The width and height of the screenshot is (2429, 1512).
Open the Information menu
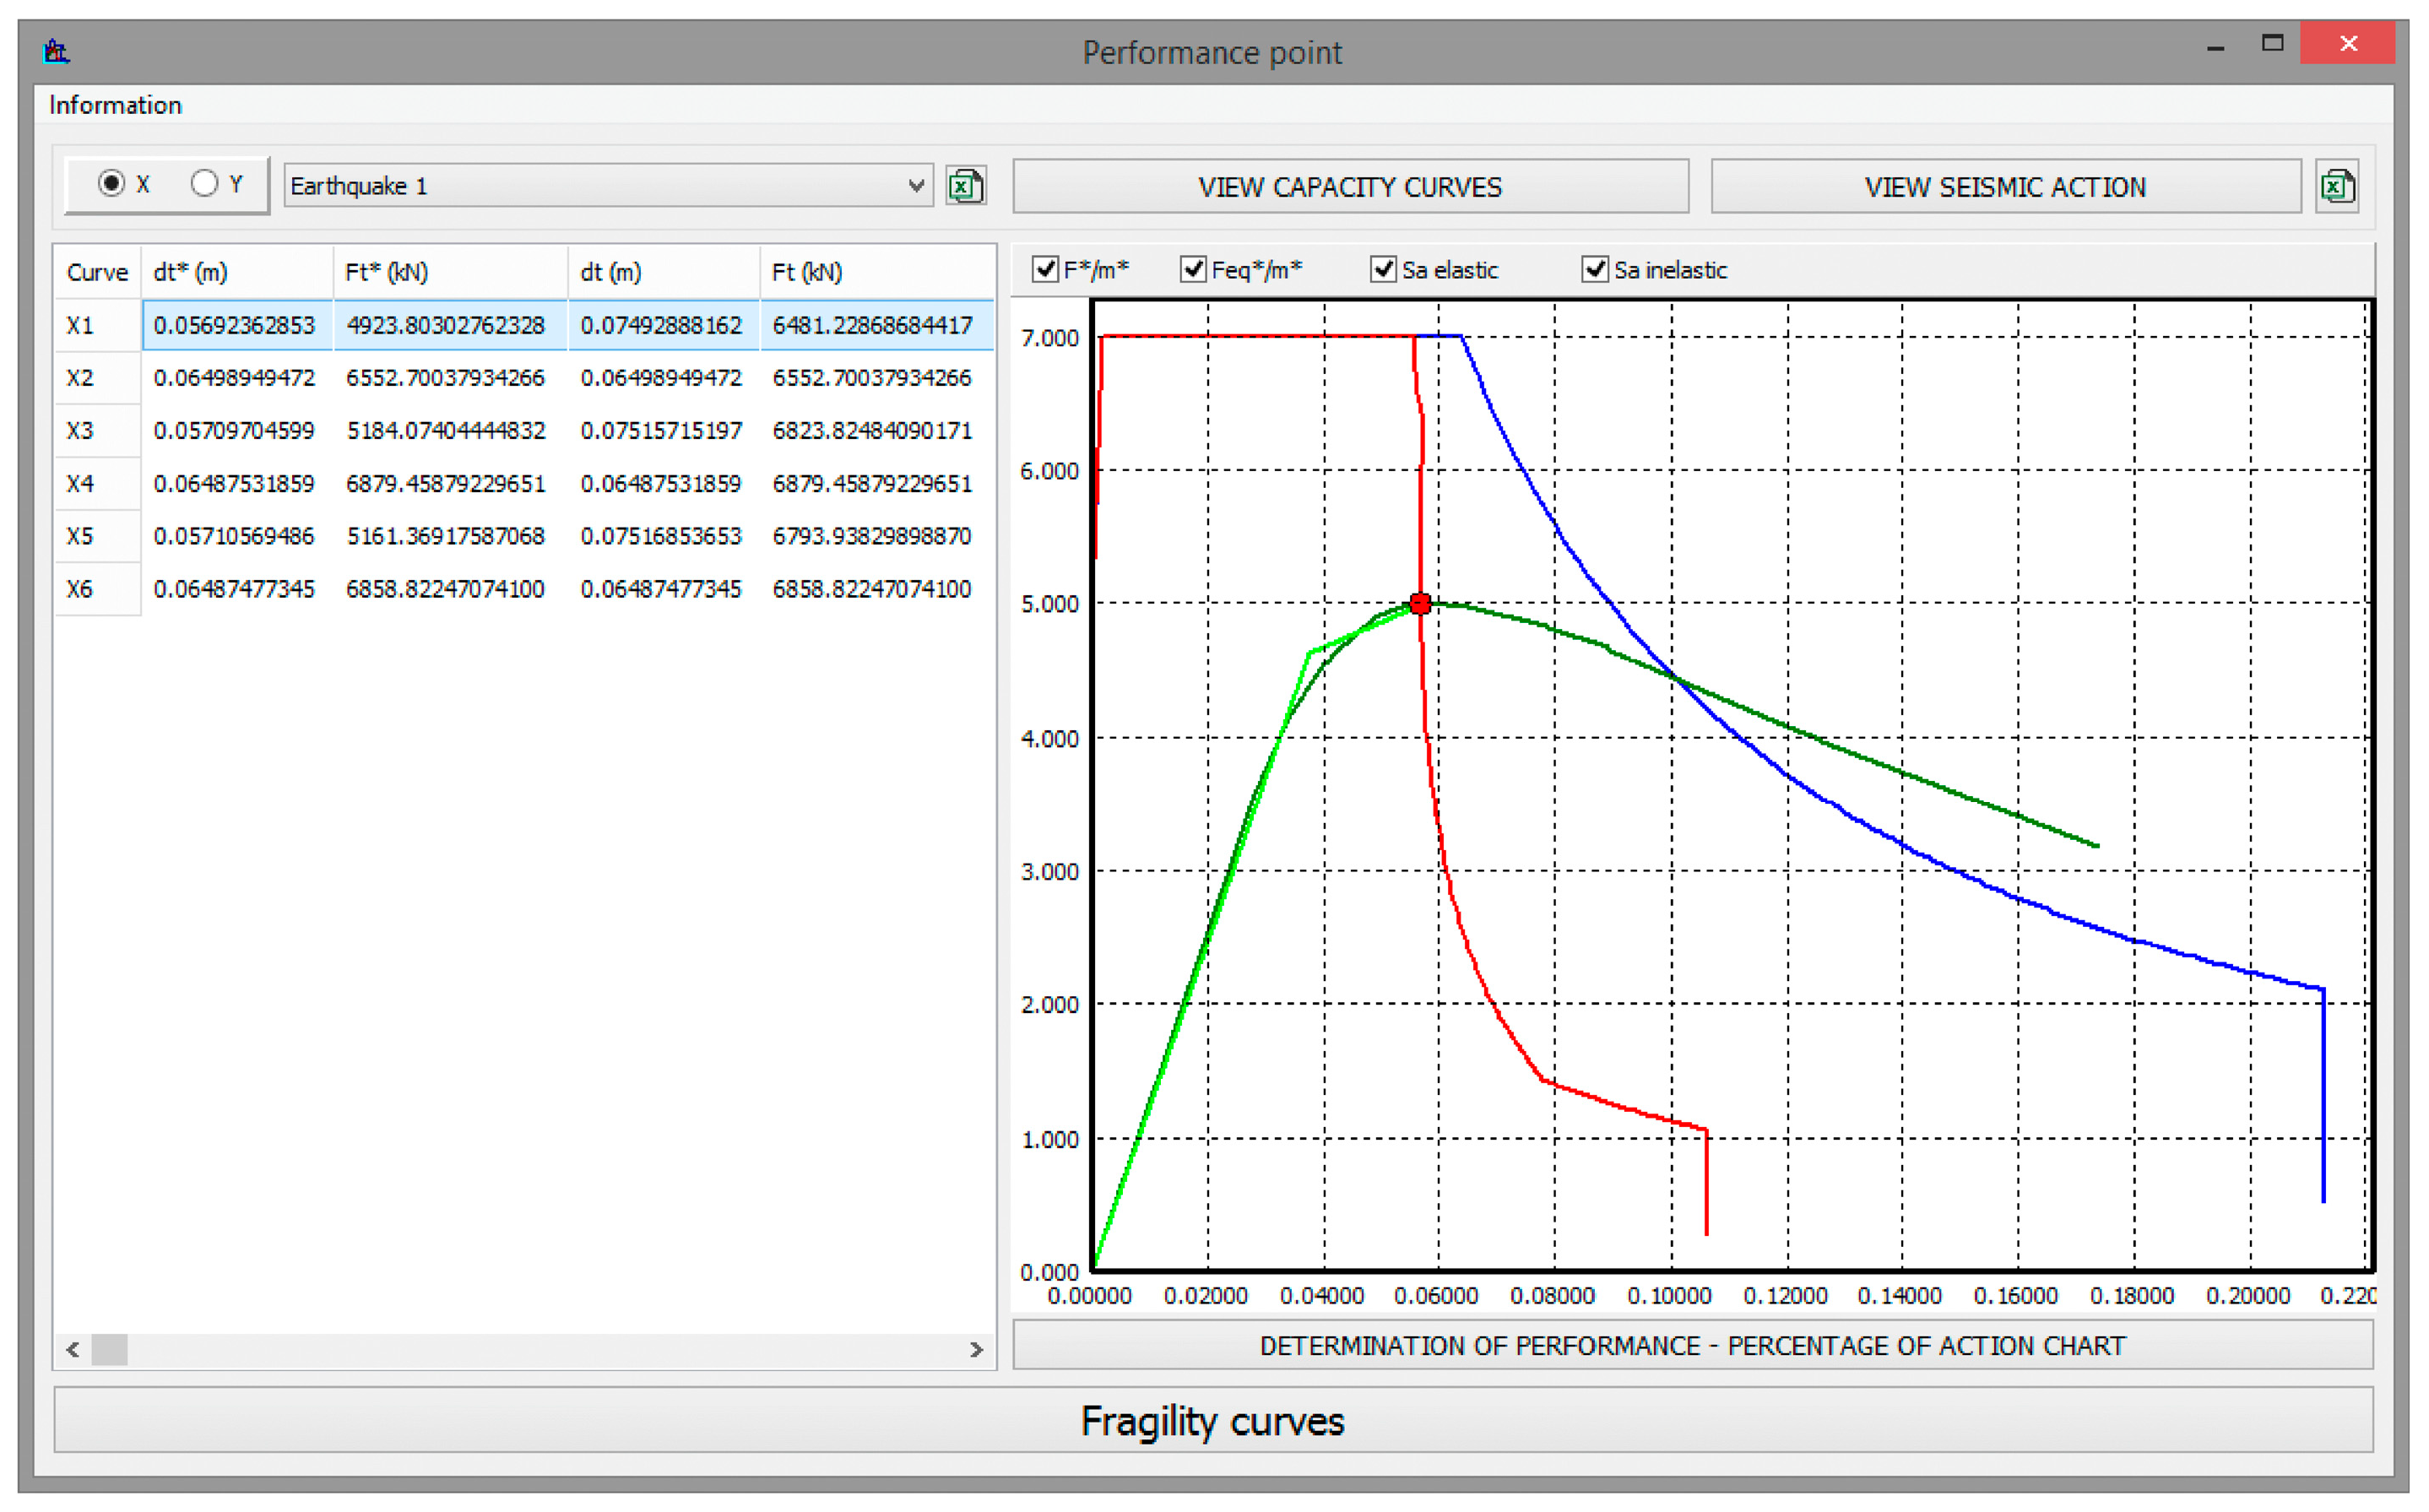coord(115,105)
